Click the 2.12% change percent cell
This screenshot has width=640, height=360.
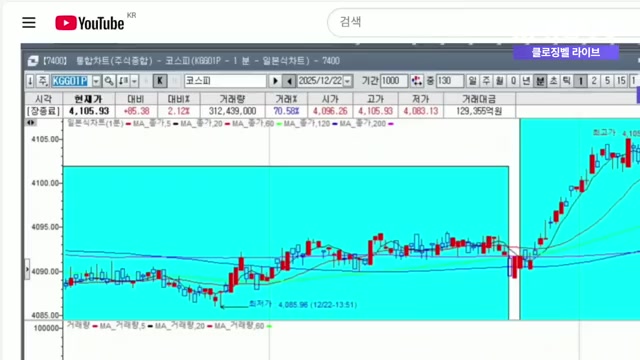coord(178,111)
